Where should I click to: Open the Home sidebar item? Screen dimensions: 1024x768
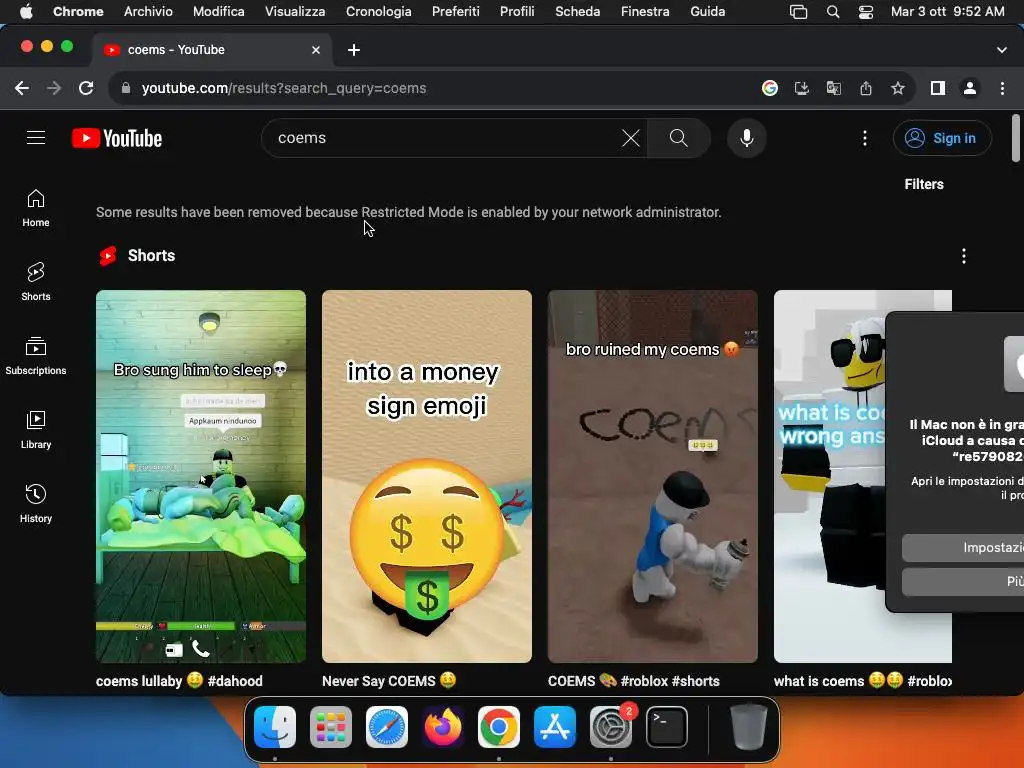tap(36, 208)
